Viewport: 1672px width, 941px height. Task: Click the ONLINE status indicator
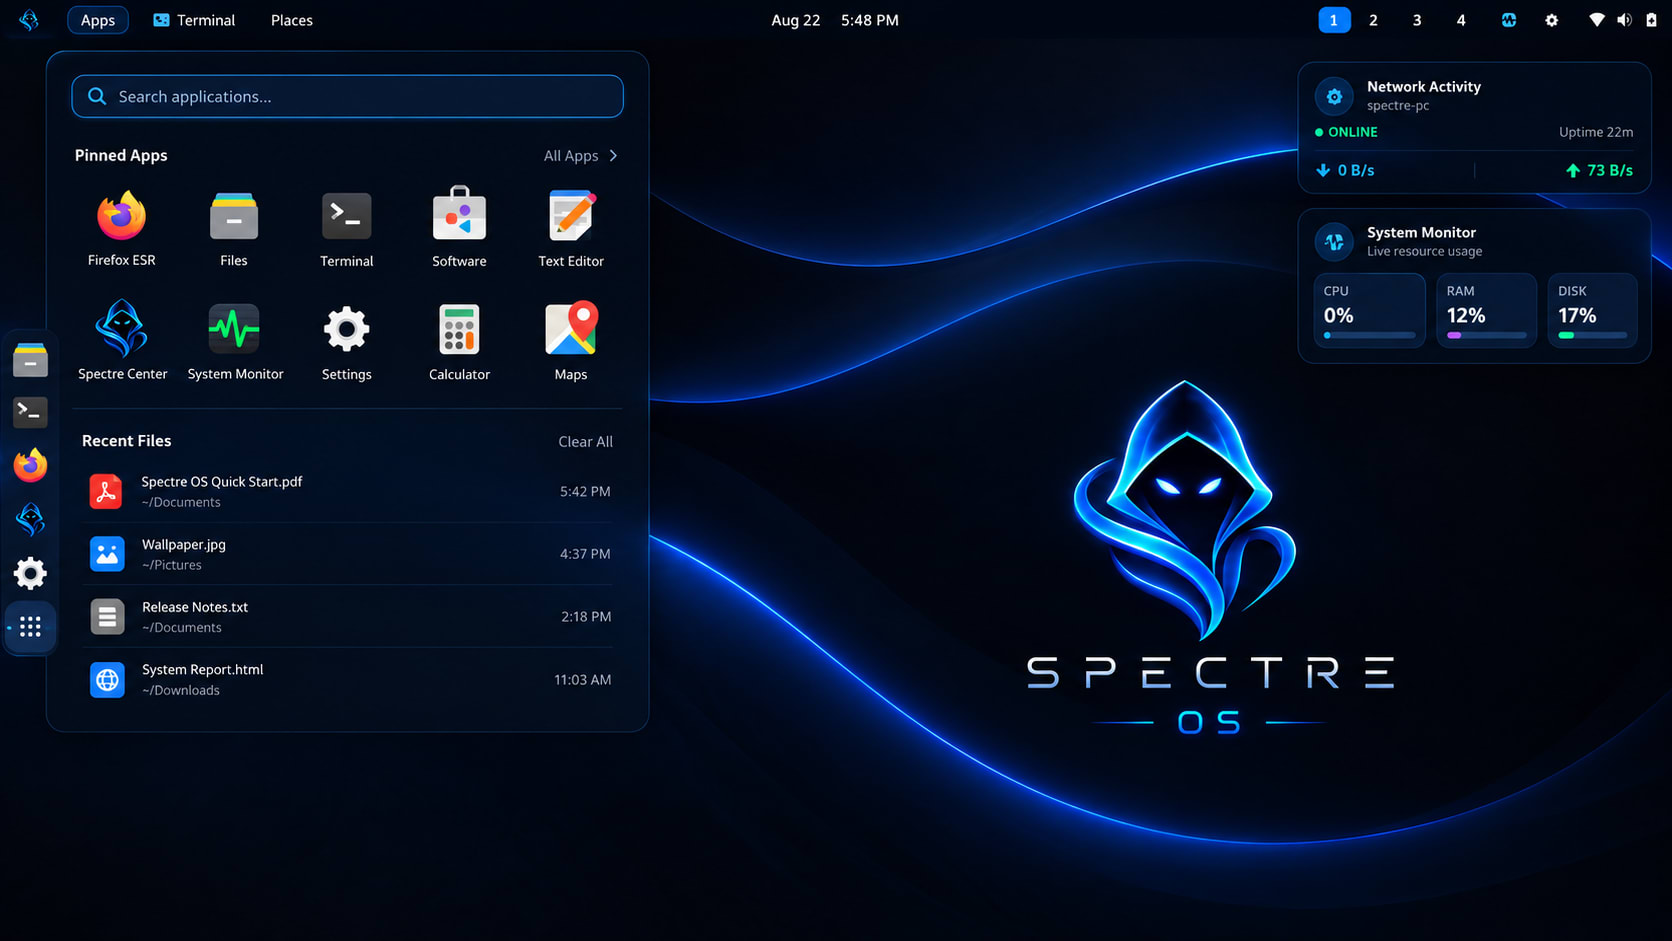tap(1346, 132)
